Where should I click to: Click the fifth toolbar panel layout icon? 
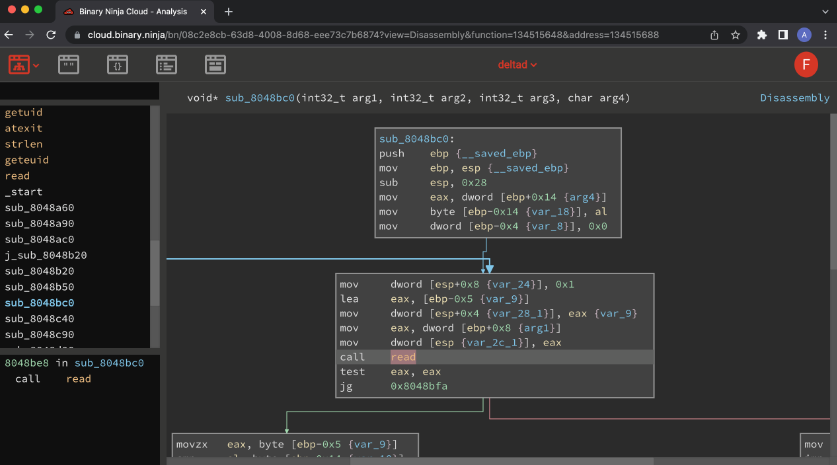(x=215, y=65)
